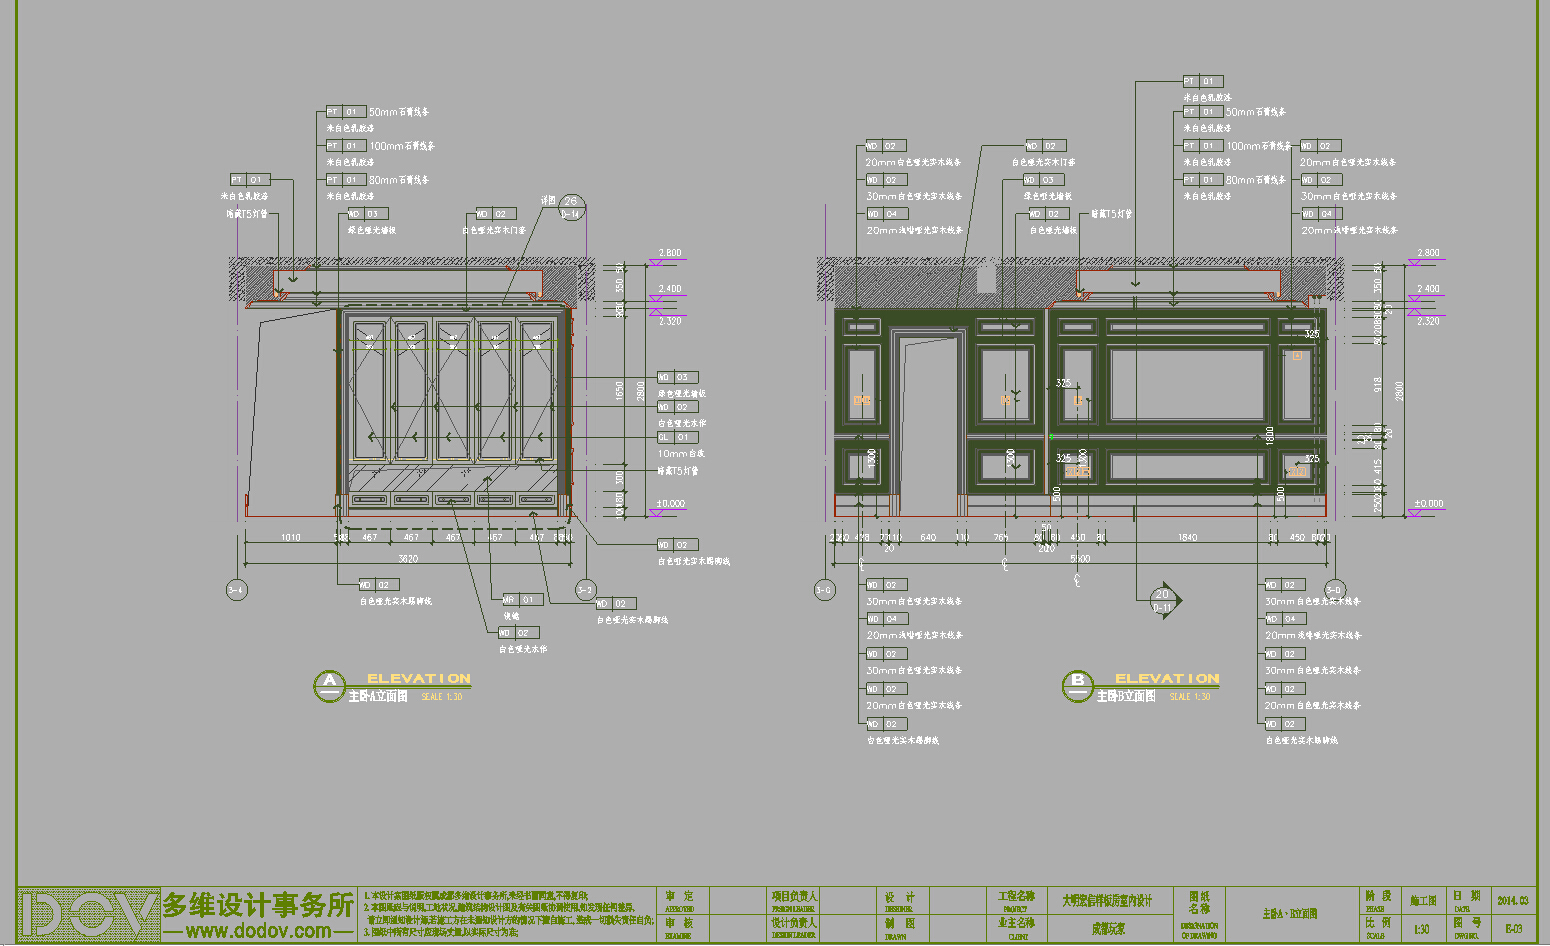Viewport: 1550px width, 946px height.
Task: Click the section arrow marker 20 / D-11
Action: 1165,600
